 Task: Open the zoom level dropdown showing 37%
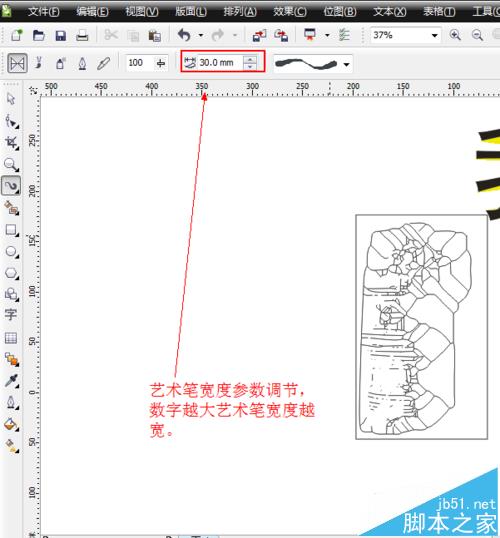click(x=434, y=35)
